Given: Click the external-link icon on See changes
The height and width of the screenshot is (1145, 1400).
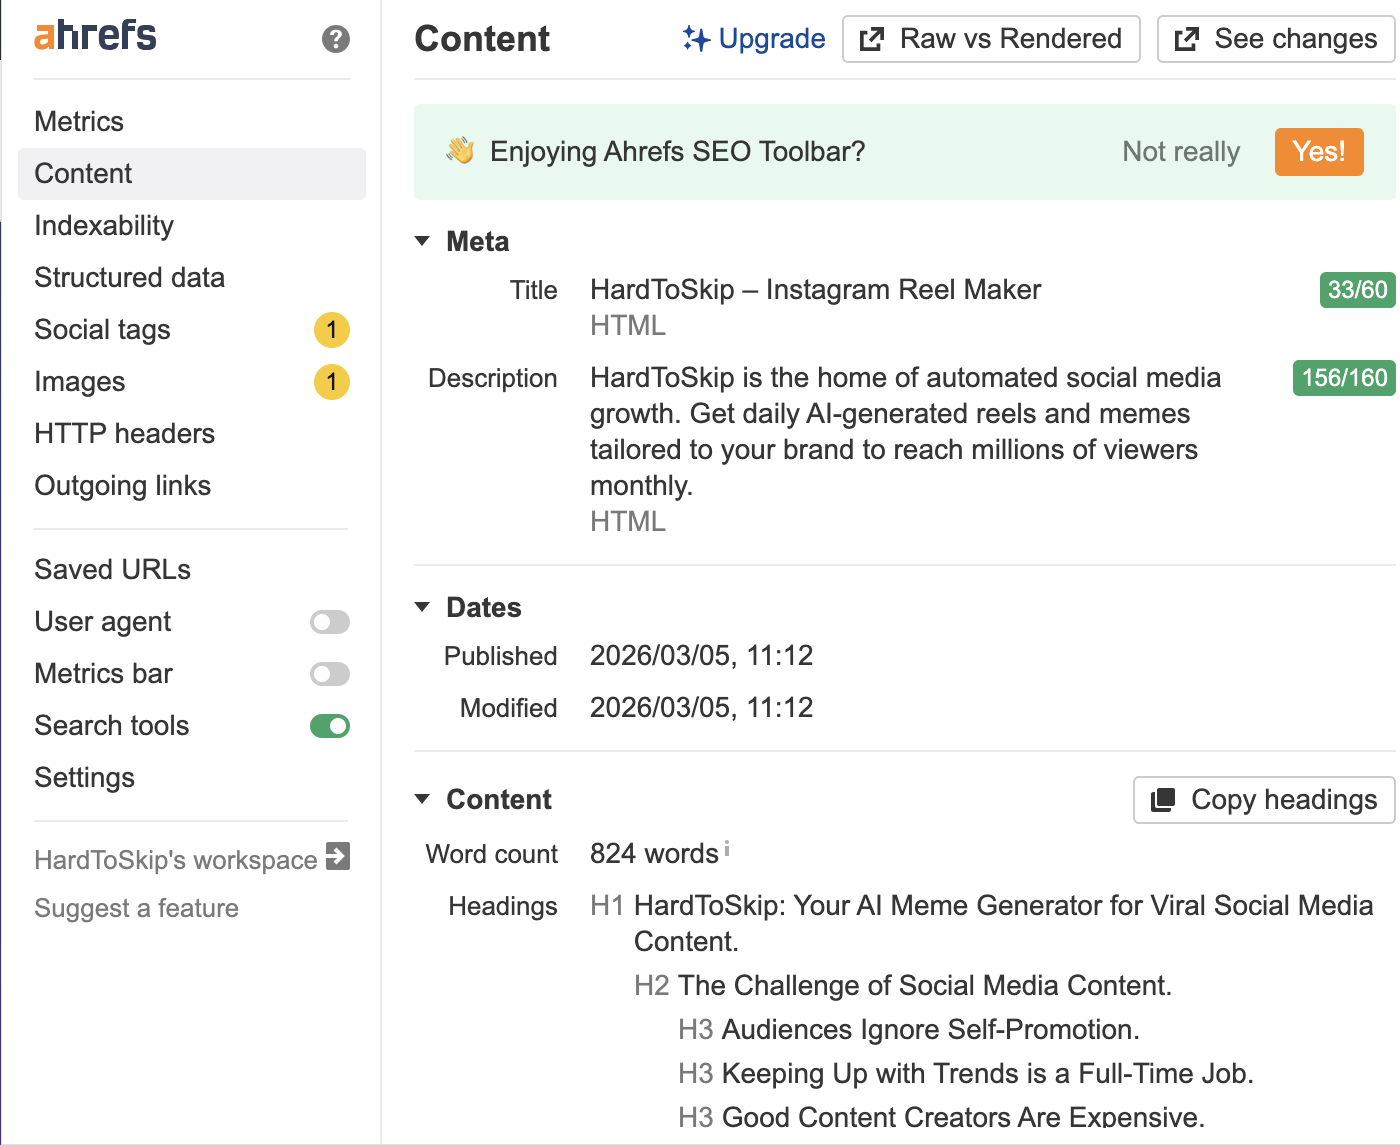Looking at the screenshot, I should (1186, 39).
